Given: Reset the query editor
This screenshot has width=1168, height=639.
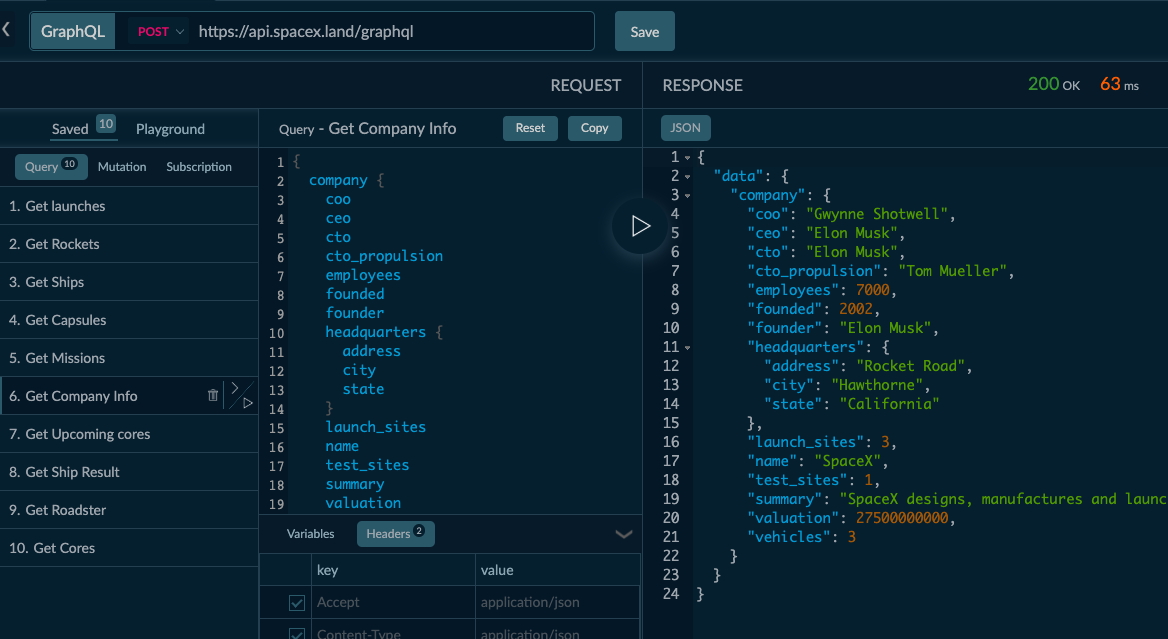Looking at the screenshot, I should point(530,127).
